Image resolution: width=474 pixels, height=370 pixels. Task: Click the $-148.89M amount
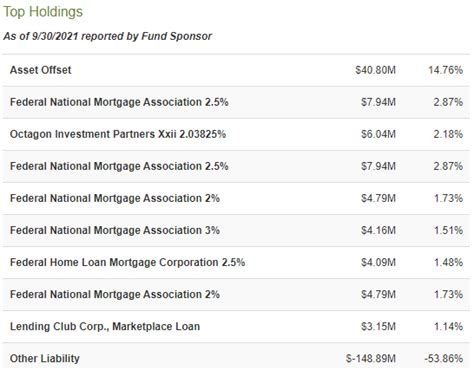[371, 359]
